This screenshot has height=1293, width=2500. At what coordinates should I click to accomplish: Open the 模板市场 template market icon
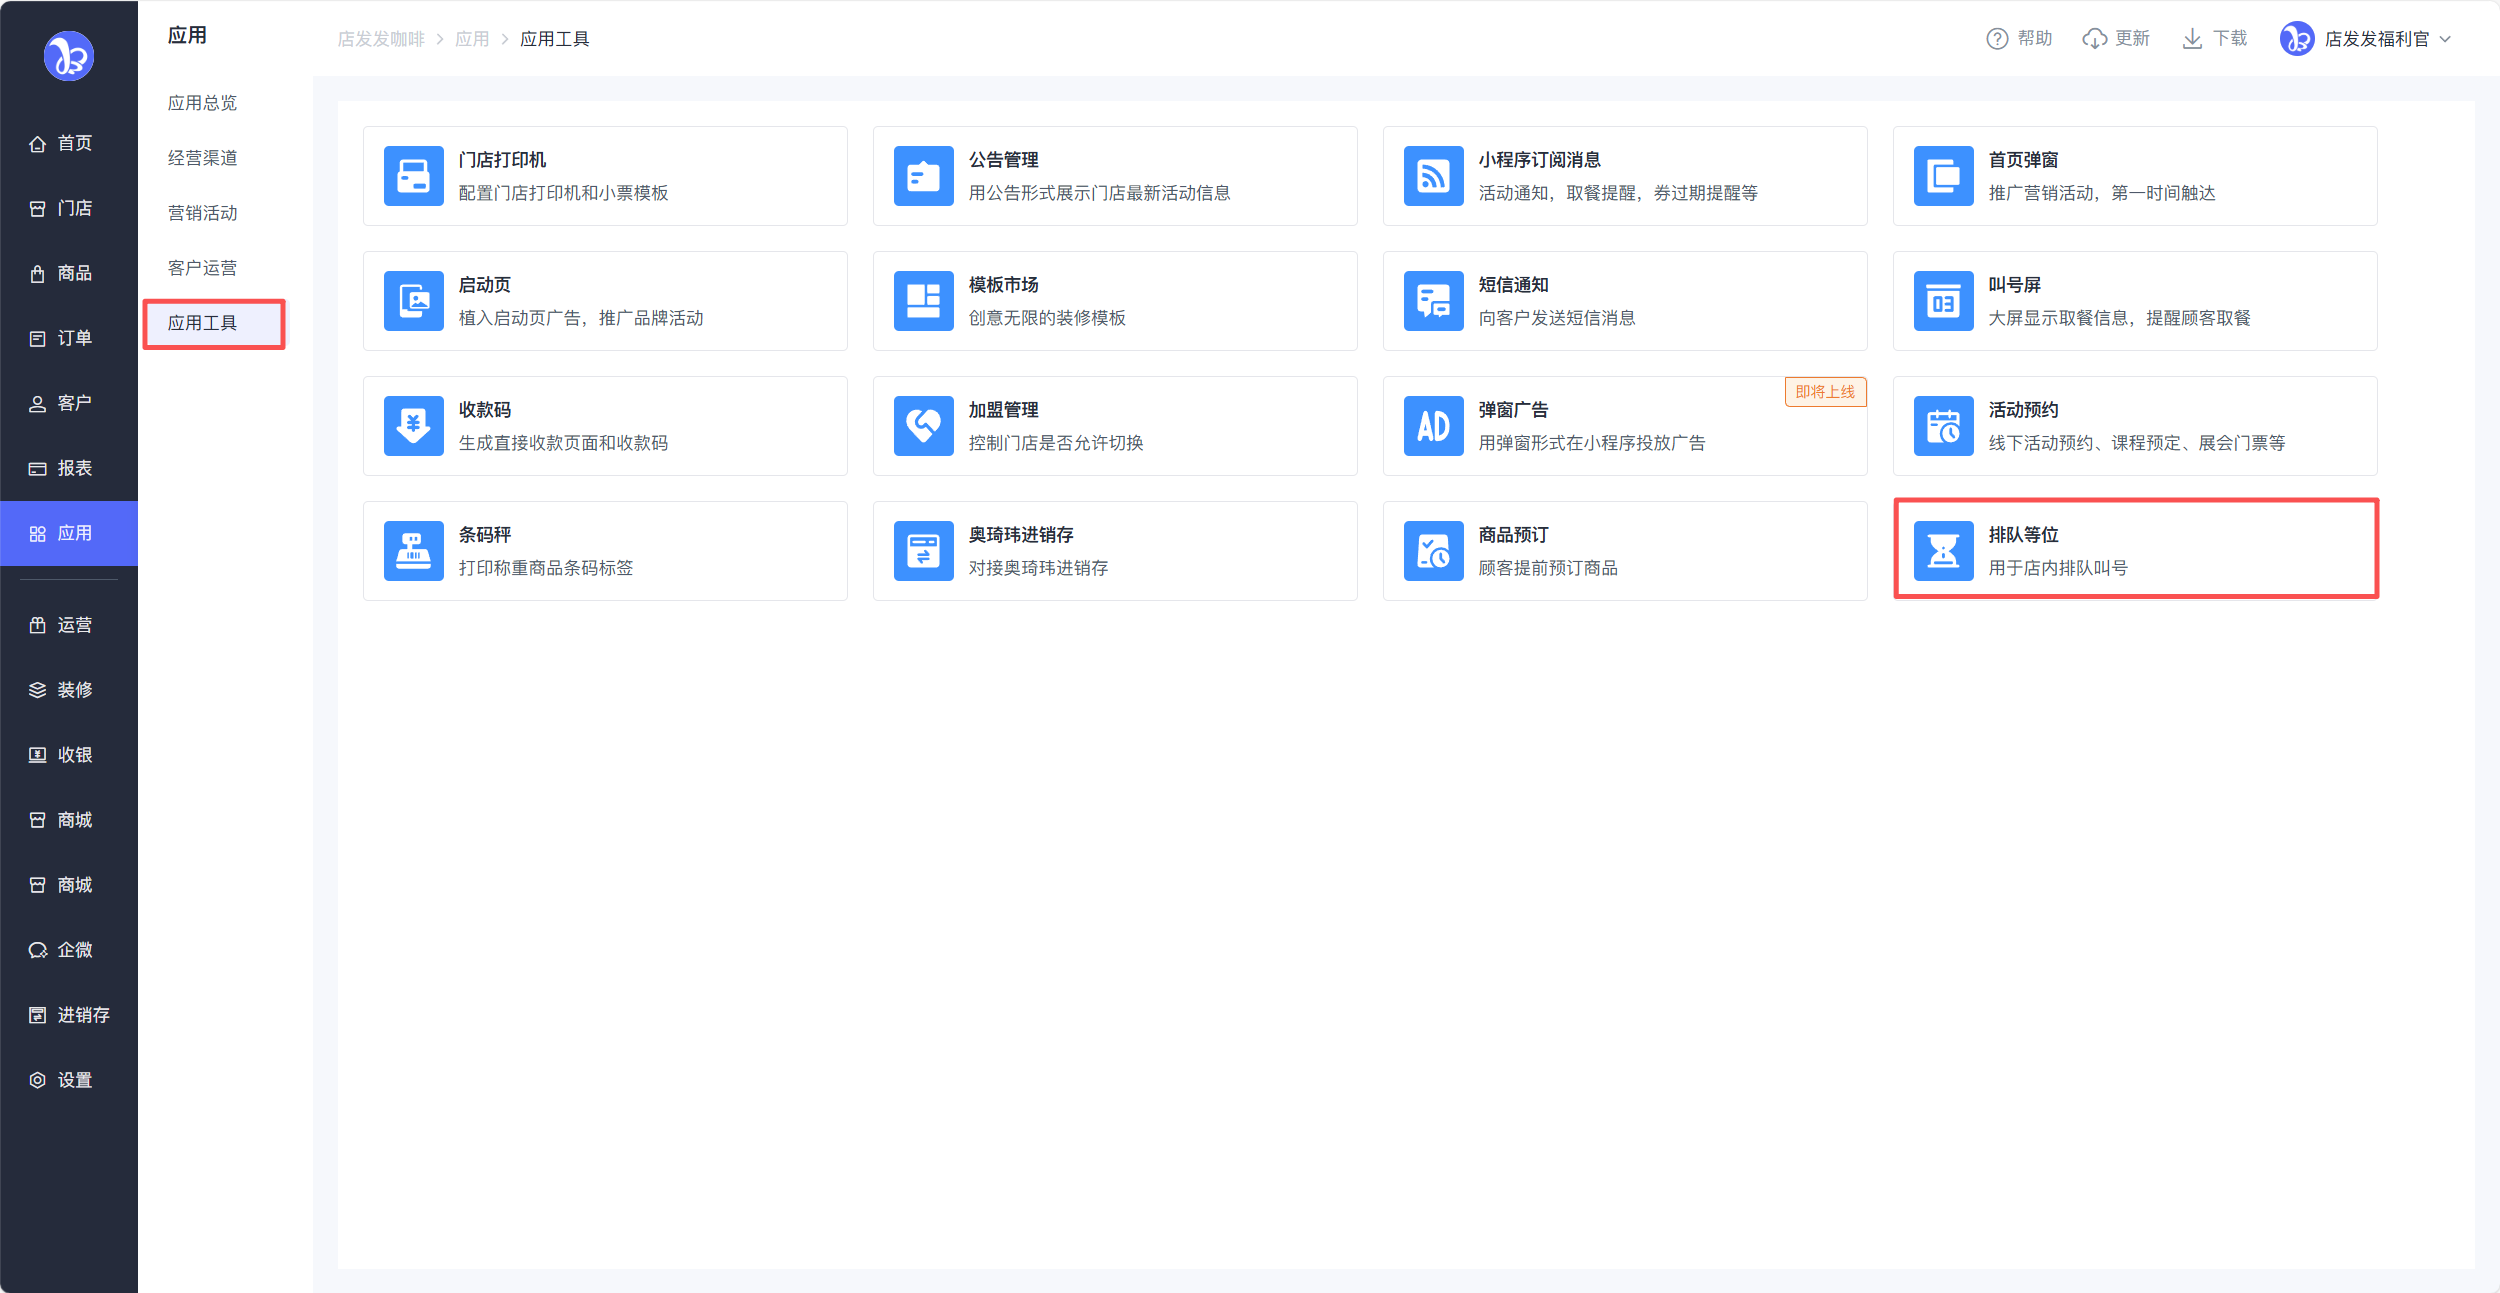tap(923, 301)
